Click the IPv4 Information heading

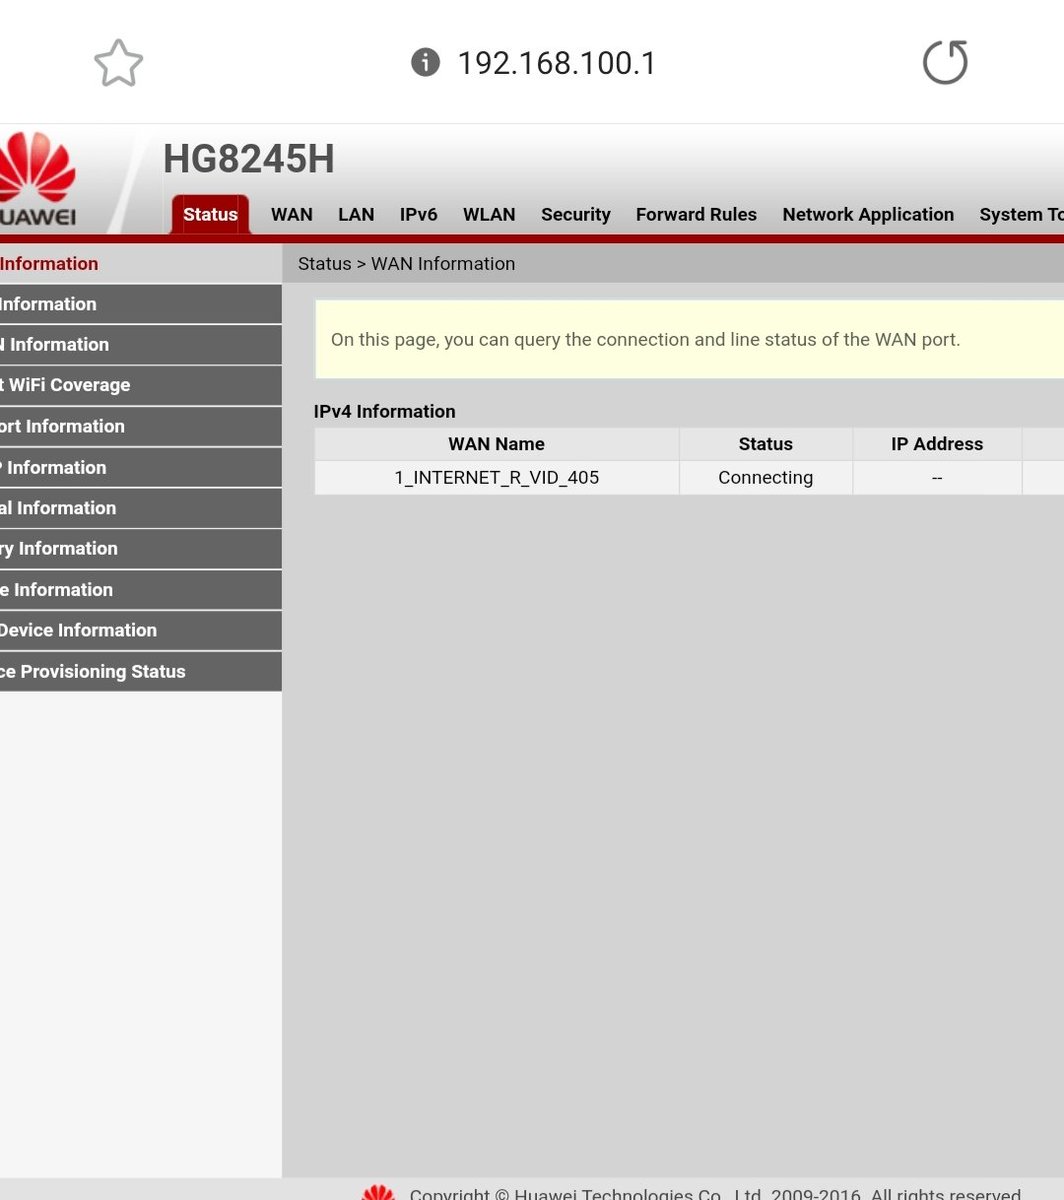(385, 411)
